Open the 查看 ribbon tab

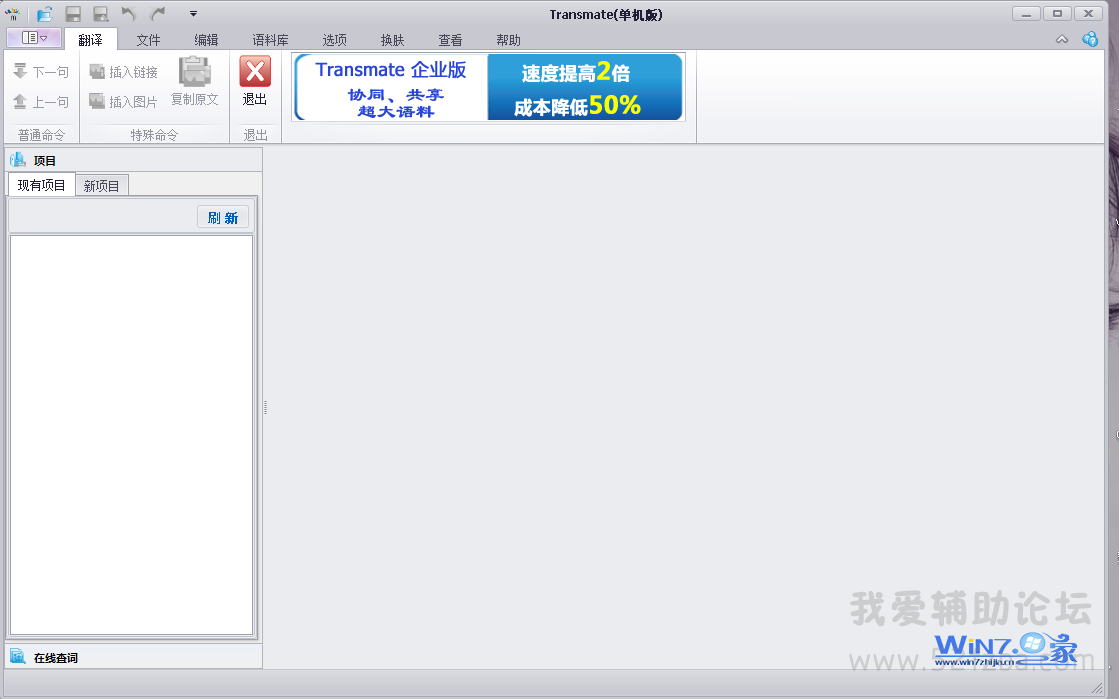point(450,40)
